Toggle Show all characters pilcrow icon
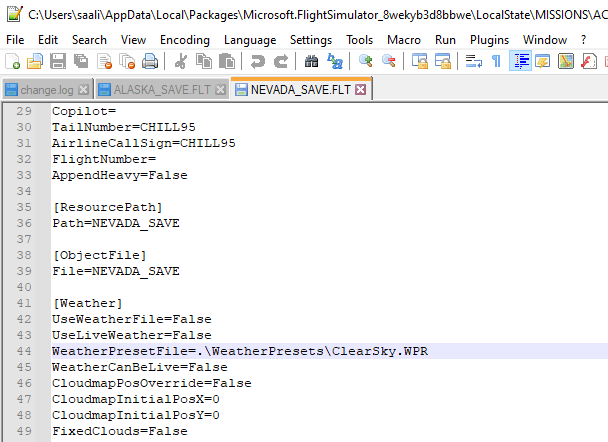This screenshot has height=442, width=608. [x=496, y=61]
